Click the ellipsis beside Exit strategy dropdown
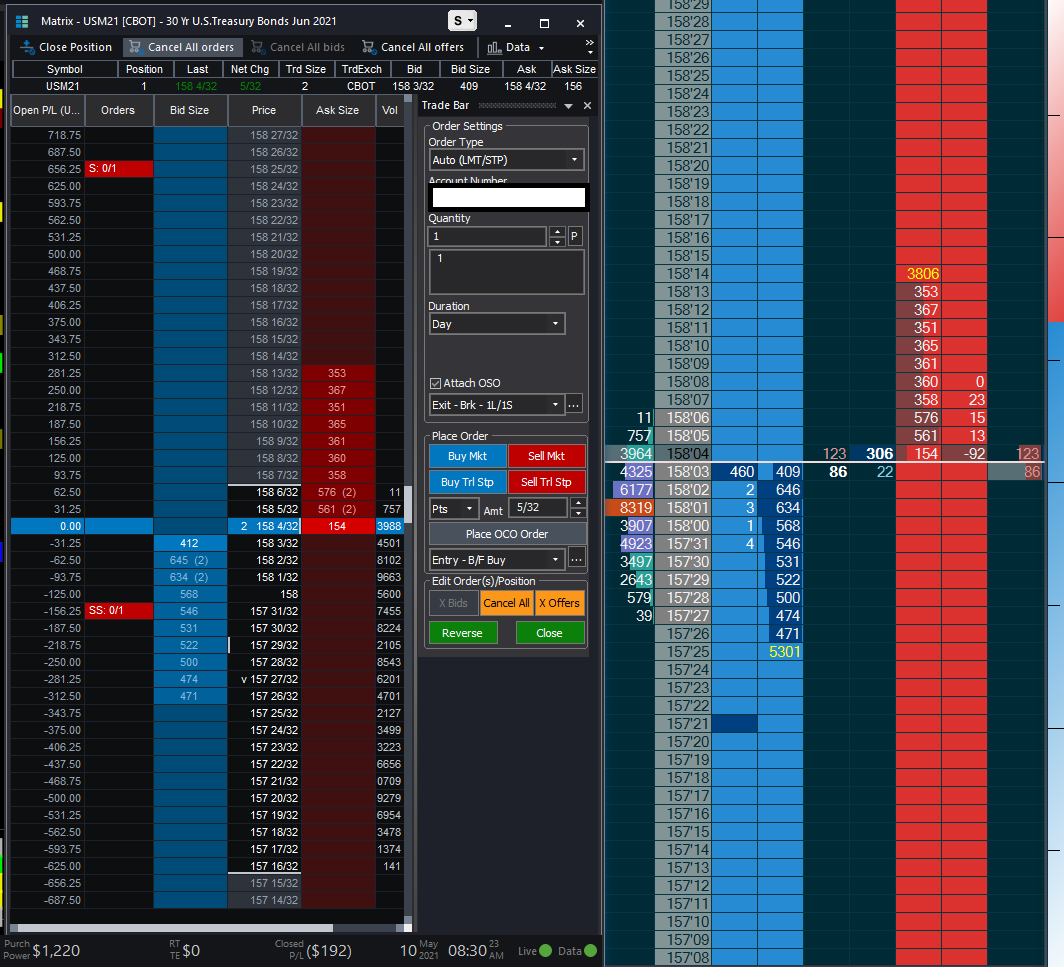 click(x=574, y=405)
